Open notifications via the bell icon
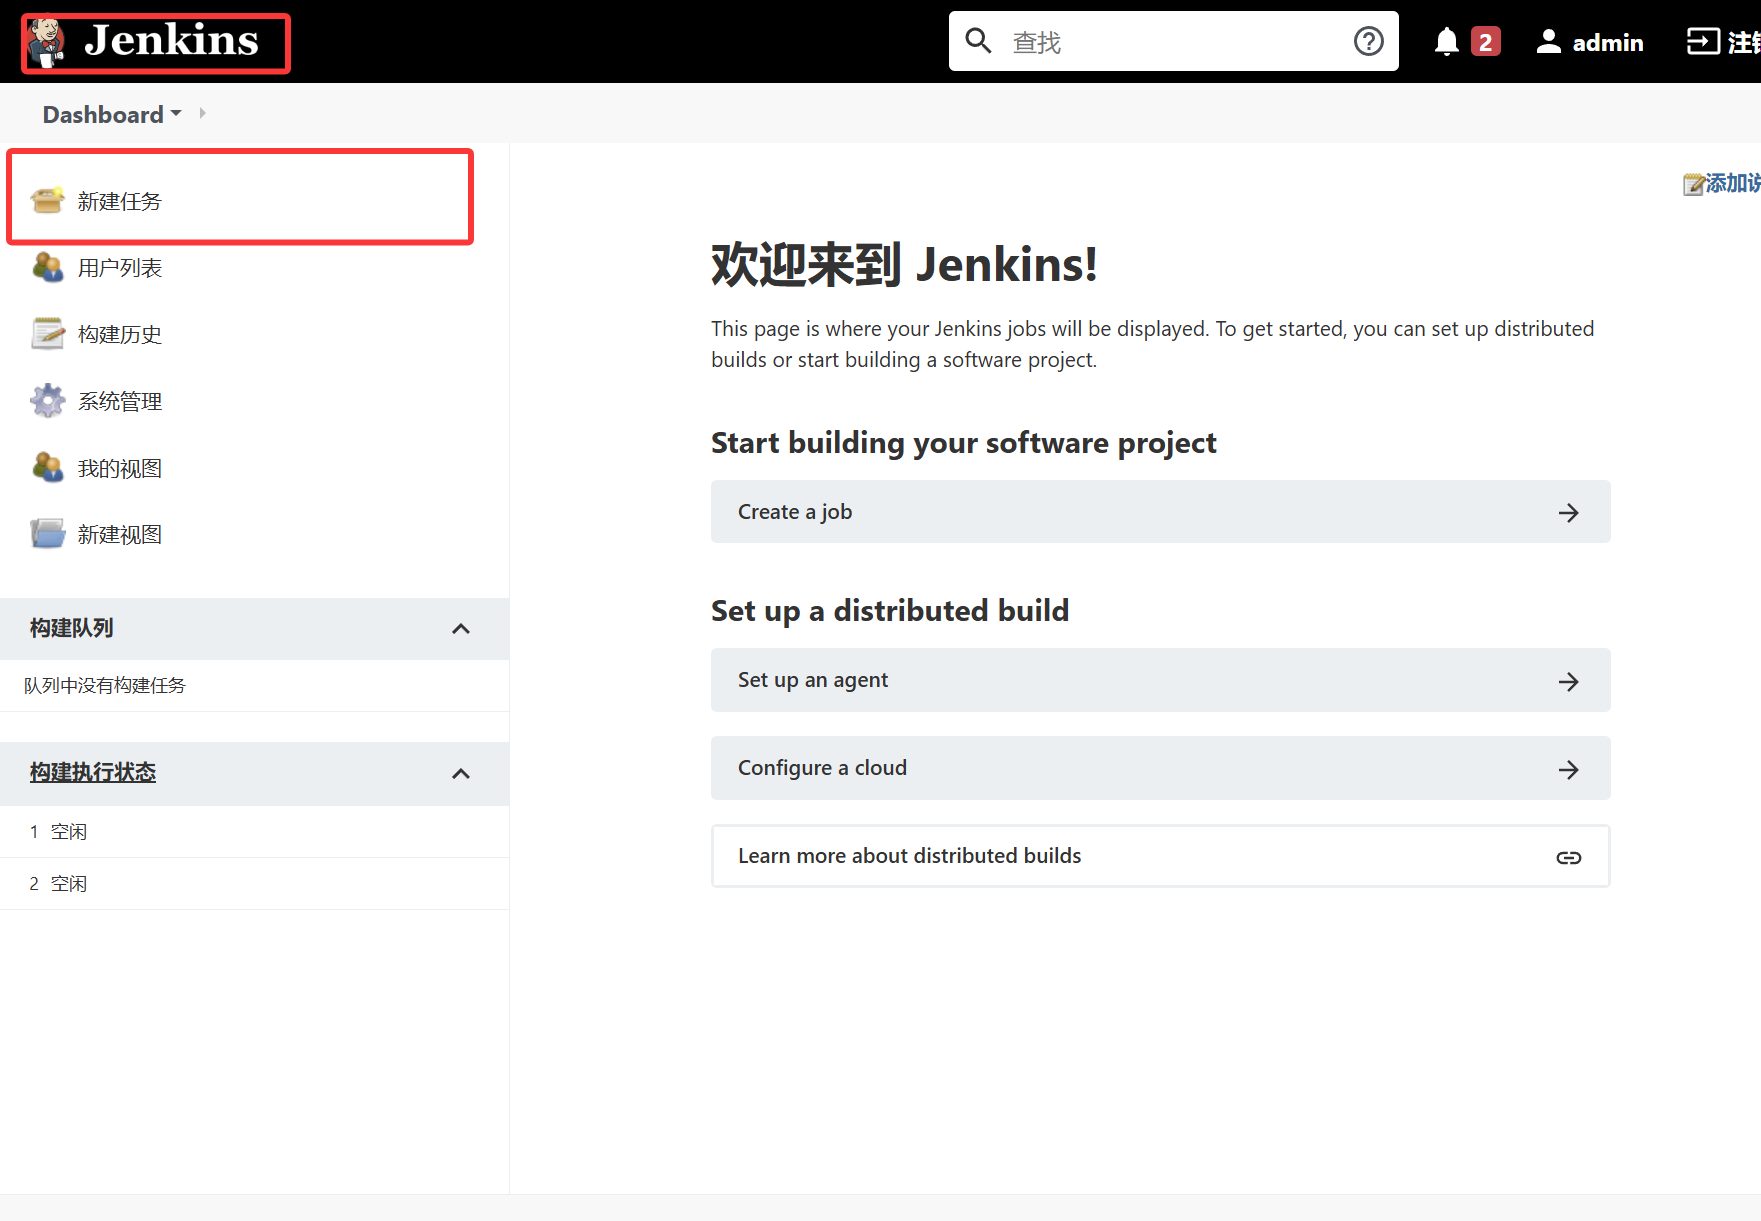The height and width of the screenshot is (1221, 1761). click(x=1446, y=42)
